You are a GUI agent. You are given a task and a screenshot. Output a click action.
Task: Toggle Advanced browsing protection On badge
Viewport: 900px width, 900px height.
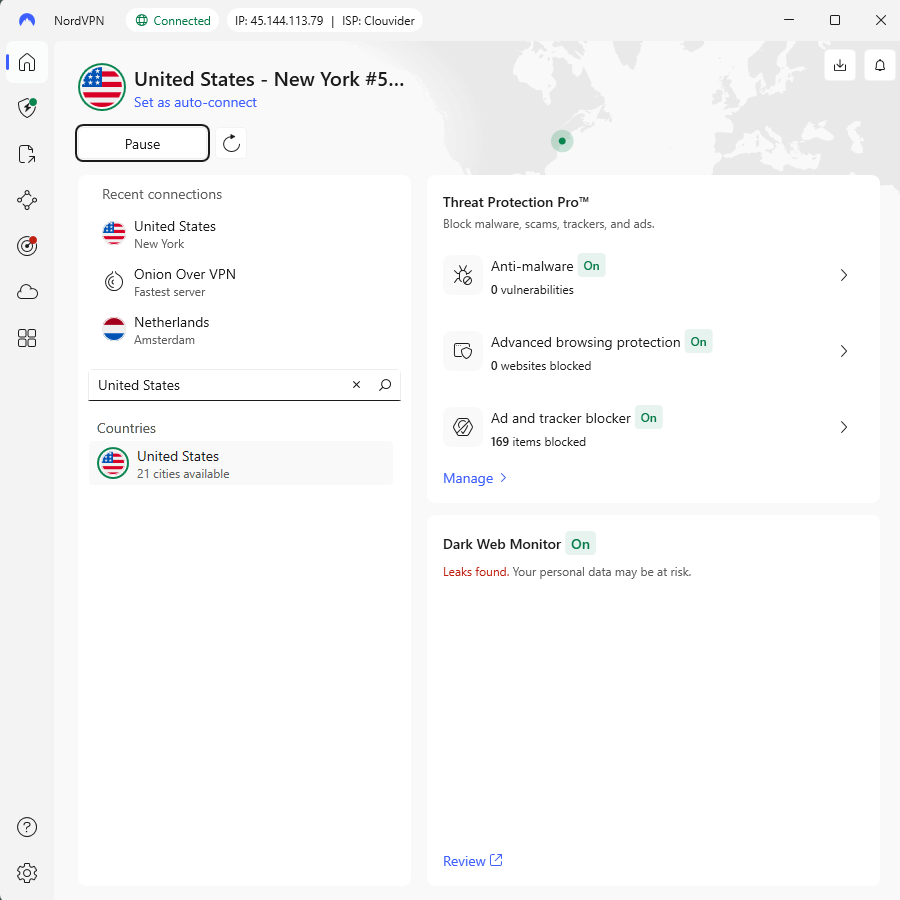[x=698, y=341]
